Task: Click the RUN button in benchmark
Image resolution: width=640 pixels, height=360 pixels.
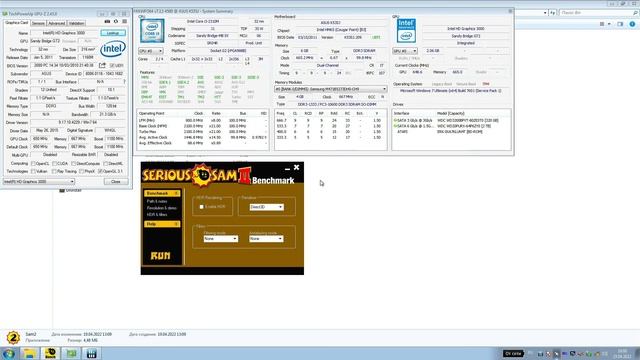Action: pyautogui.click(x=160, y=256)
